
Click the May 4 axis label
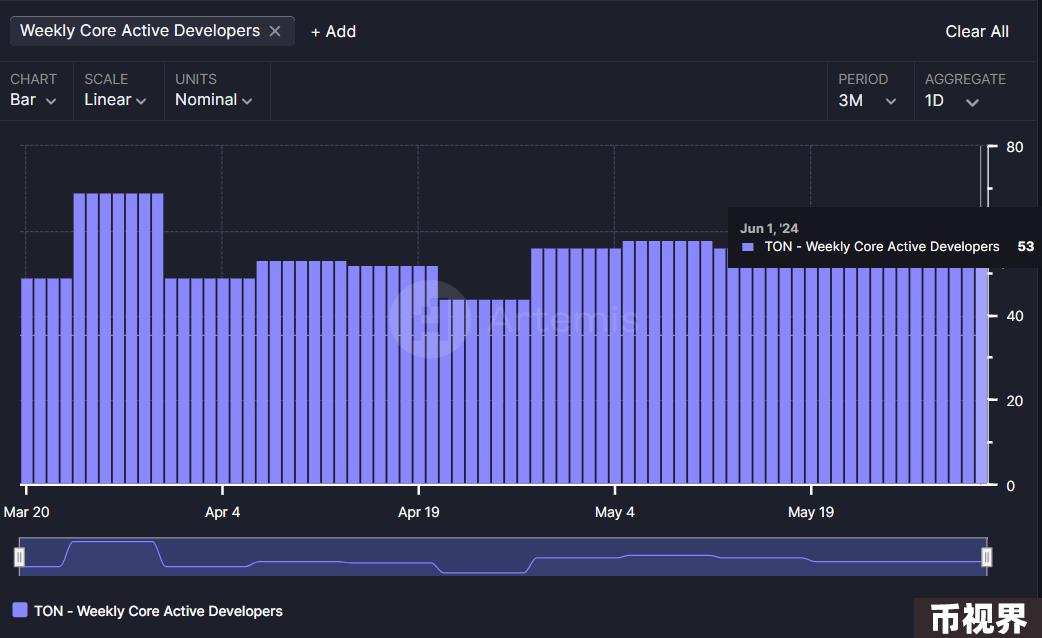coord(615,512)
